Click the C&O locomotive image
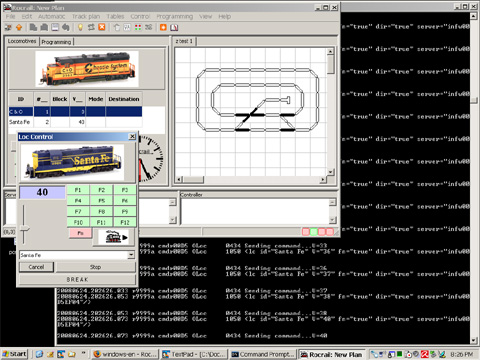The image size is (480, 360). coord(87,68)
